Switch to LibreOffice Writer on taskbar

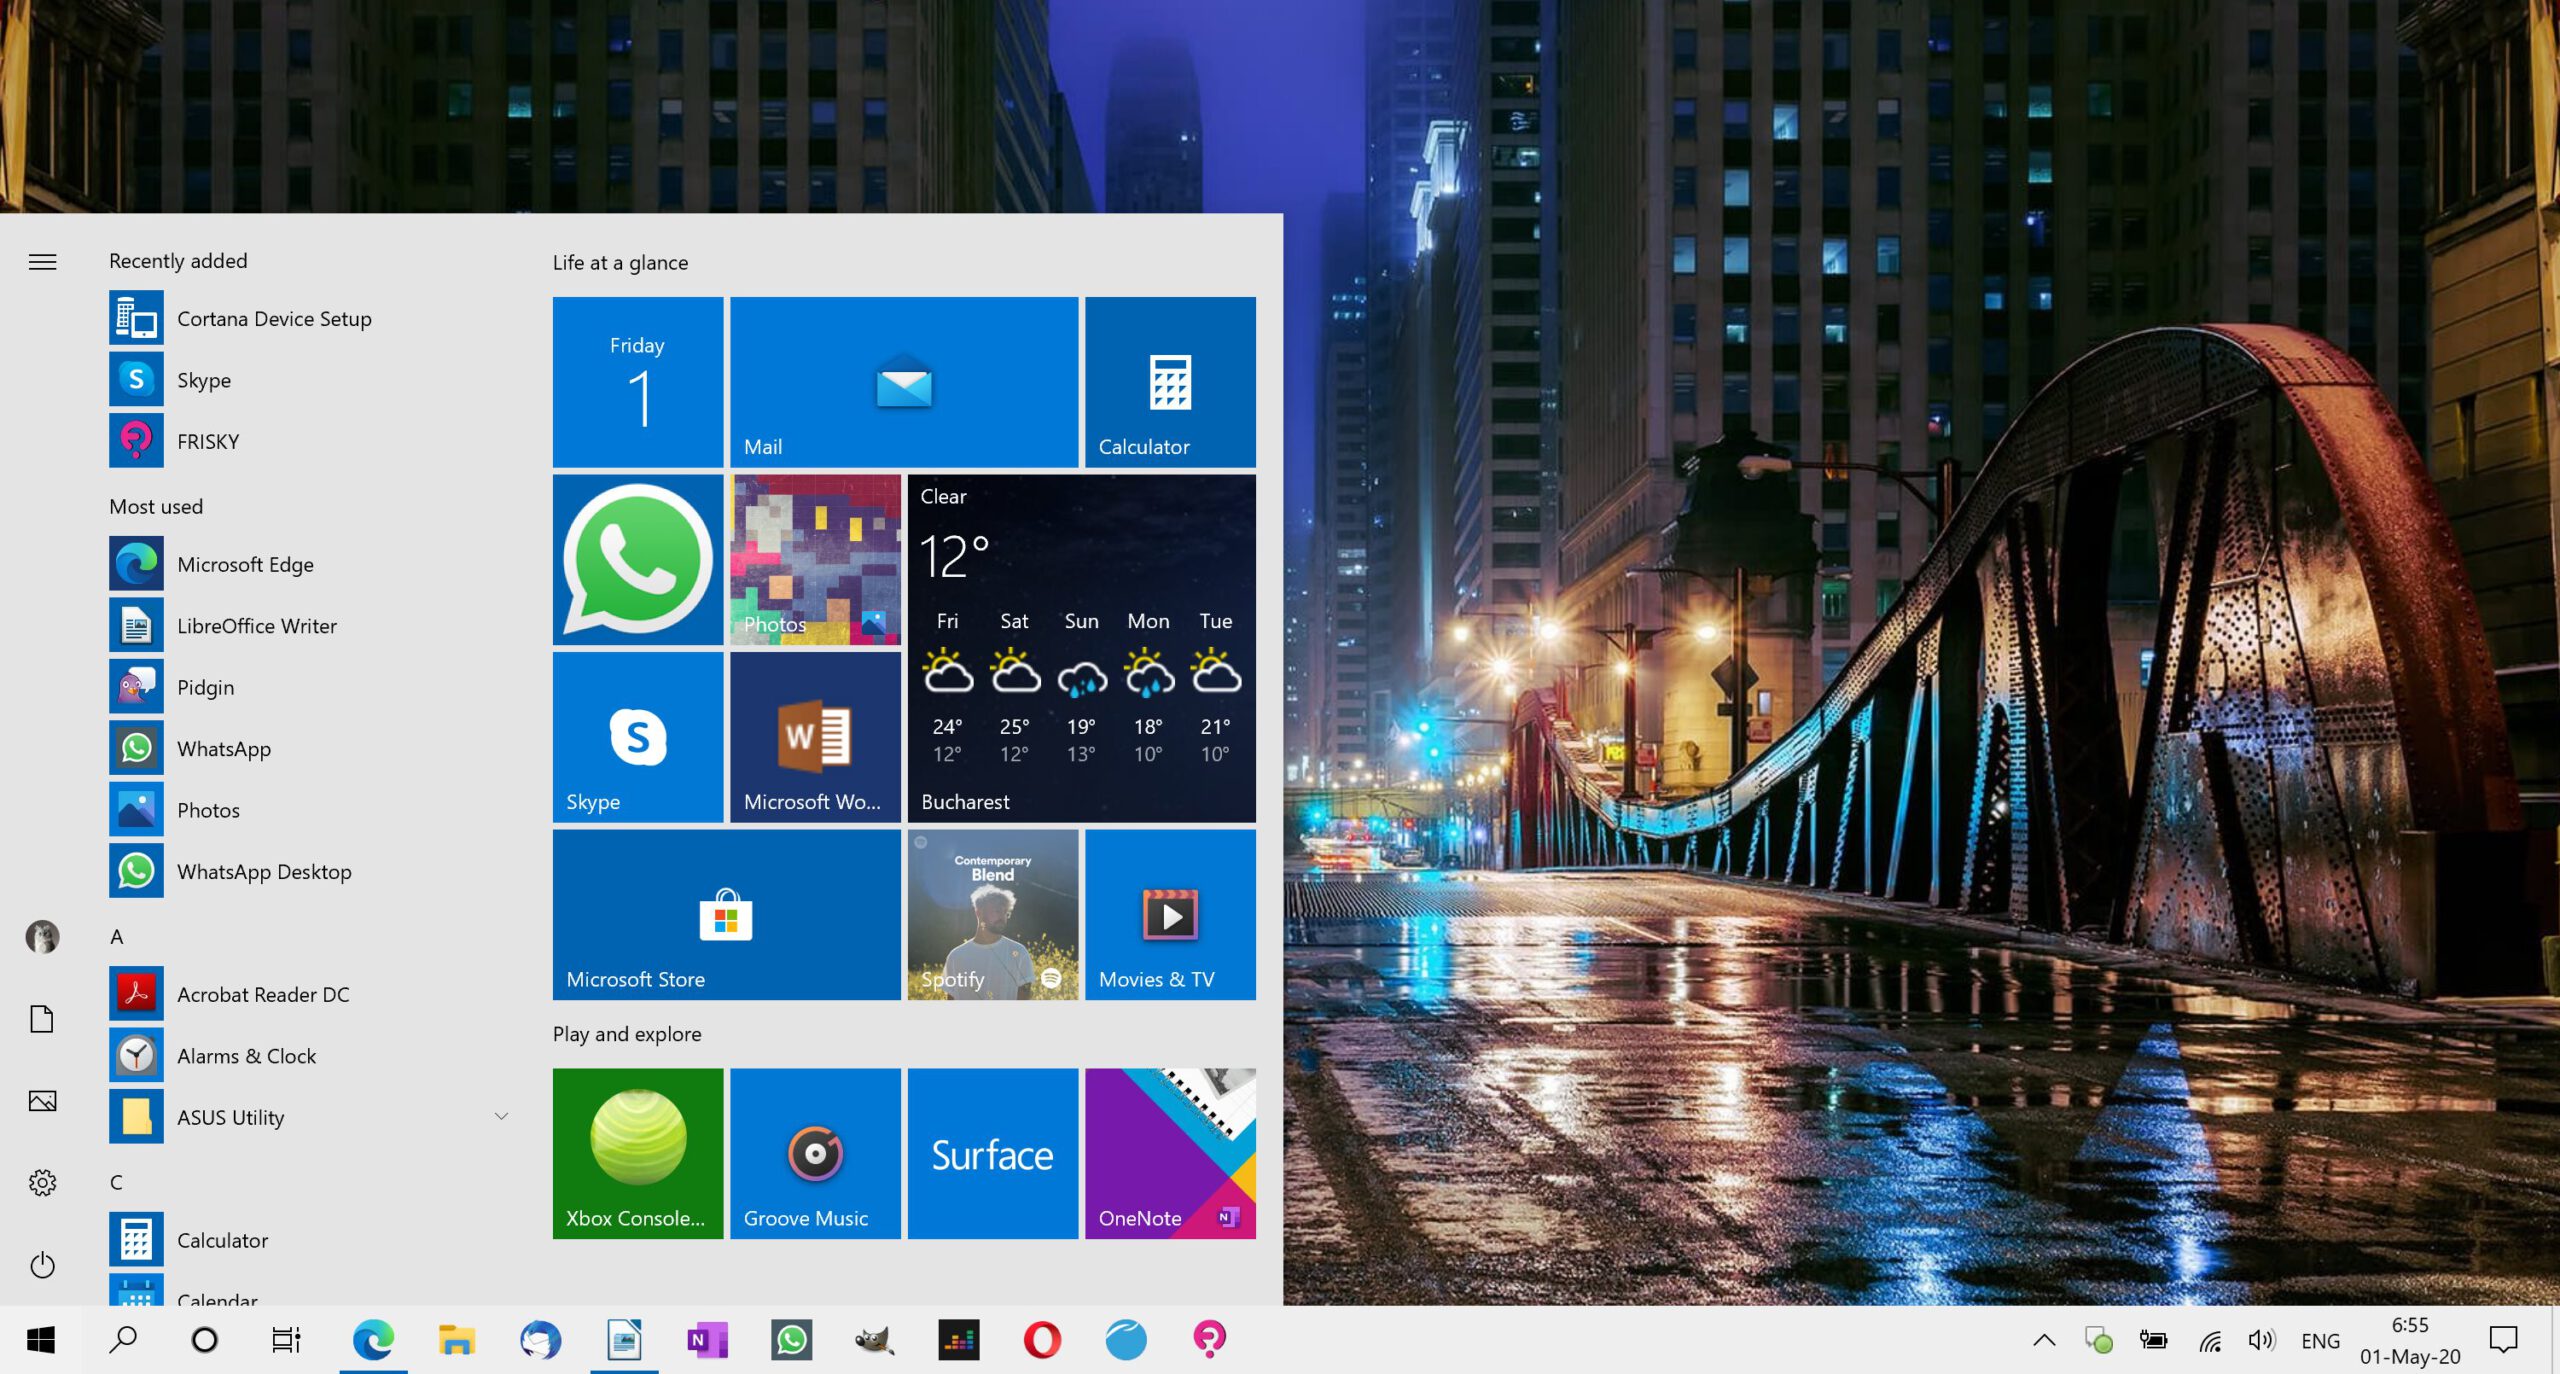tap(625, 1340)
